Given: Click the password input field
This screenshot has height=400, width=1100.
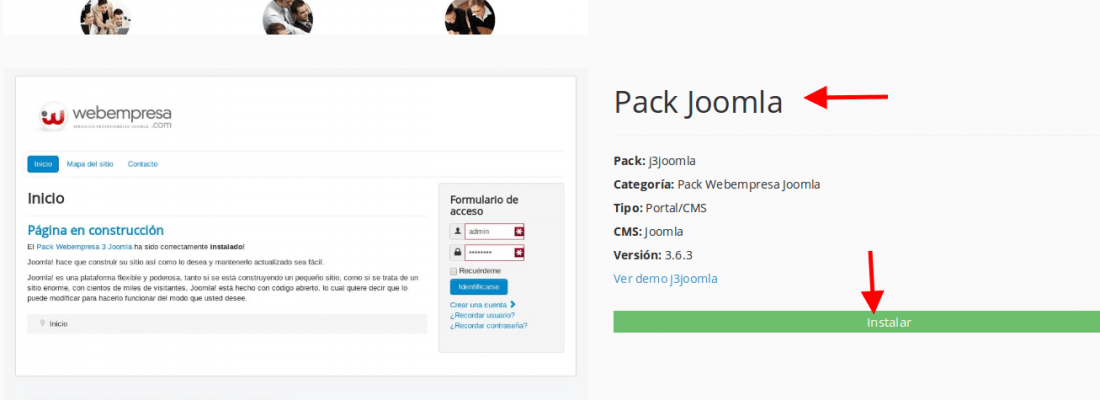Looking at the screenshot, I should tap(495, 253).
